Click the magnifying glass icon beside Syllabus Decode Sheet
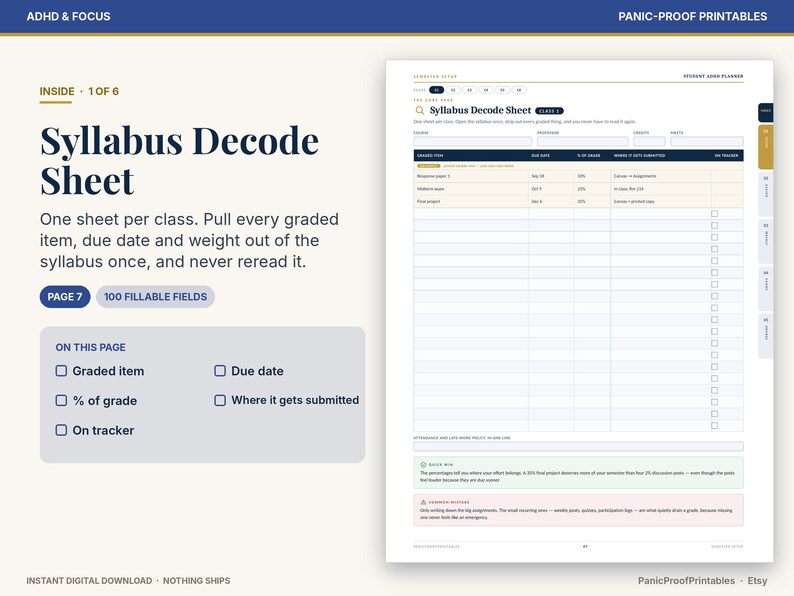794x596 pixels. click(x=419, y=110)
